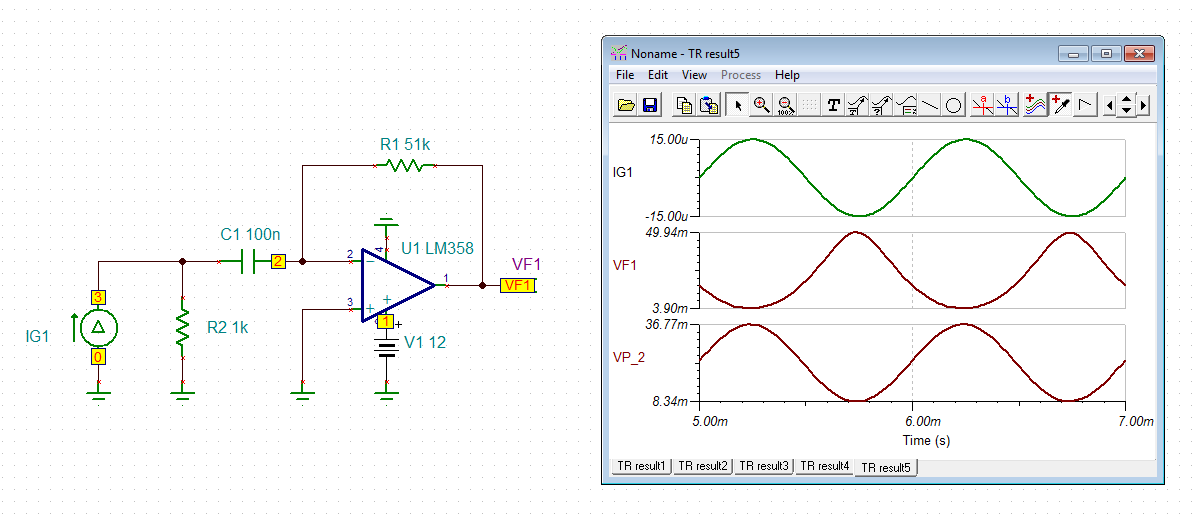Screen dimensions: 1203x518
Task: Click the VP_2 curve label in the plot
Action: click(x=629, y=359)
